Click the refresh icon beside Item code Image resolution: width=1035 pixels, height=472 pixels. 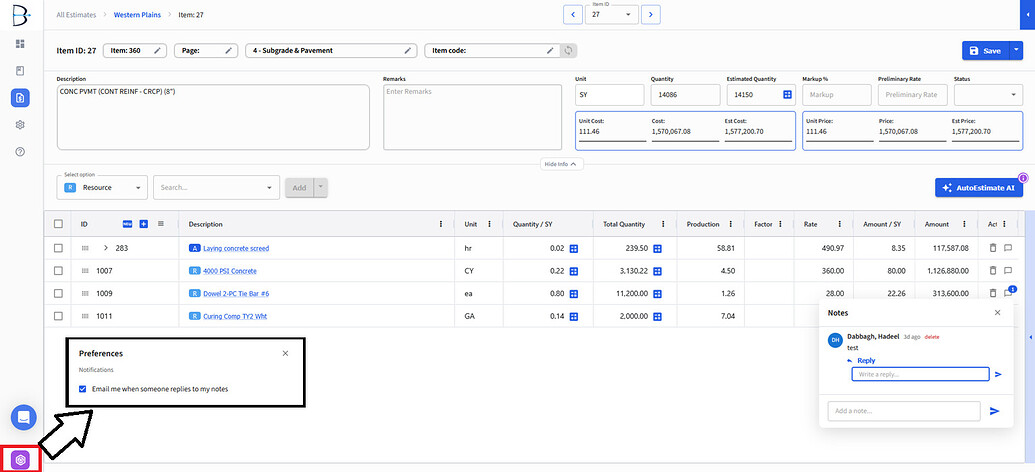pos(568,50)
